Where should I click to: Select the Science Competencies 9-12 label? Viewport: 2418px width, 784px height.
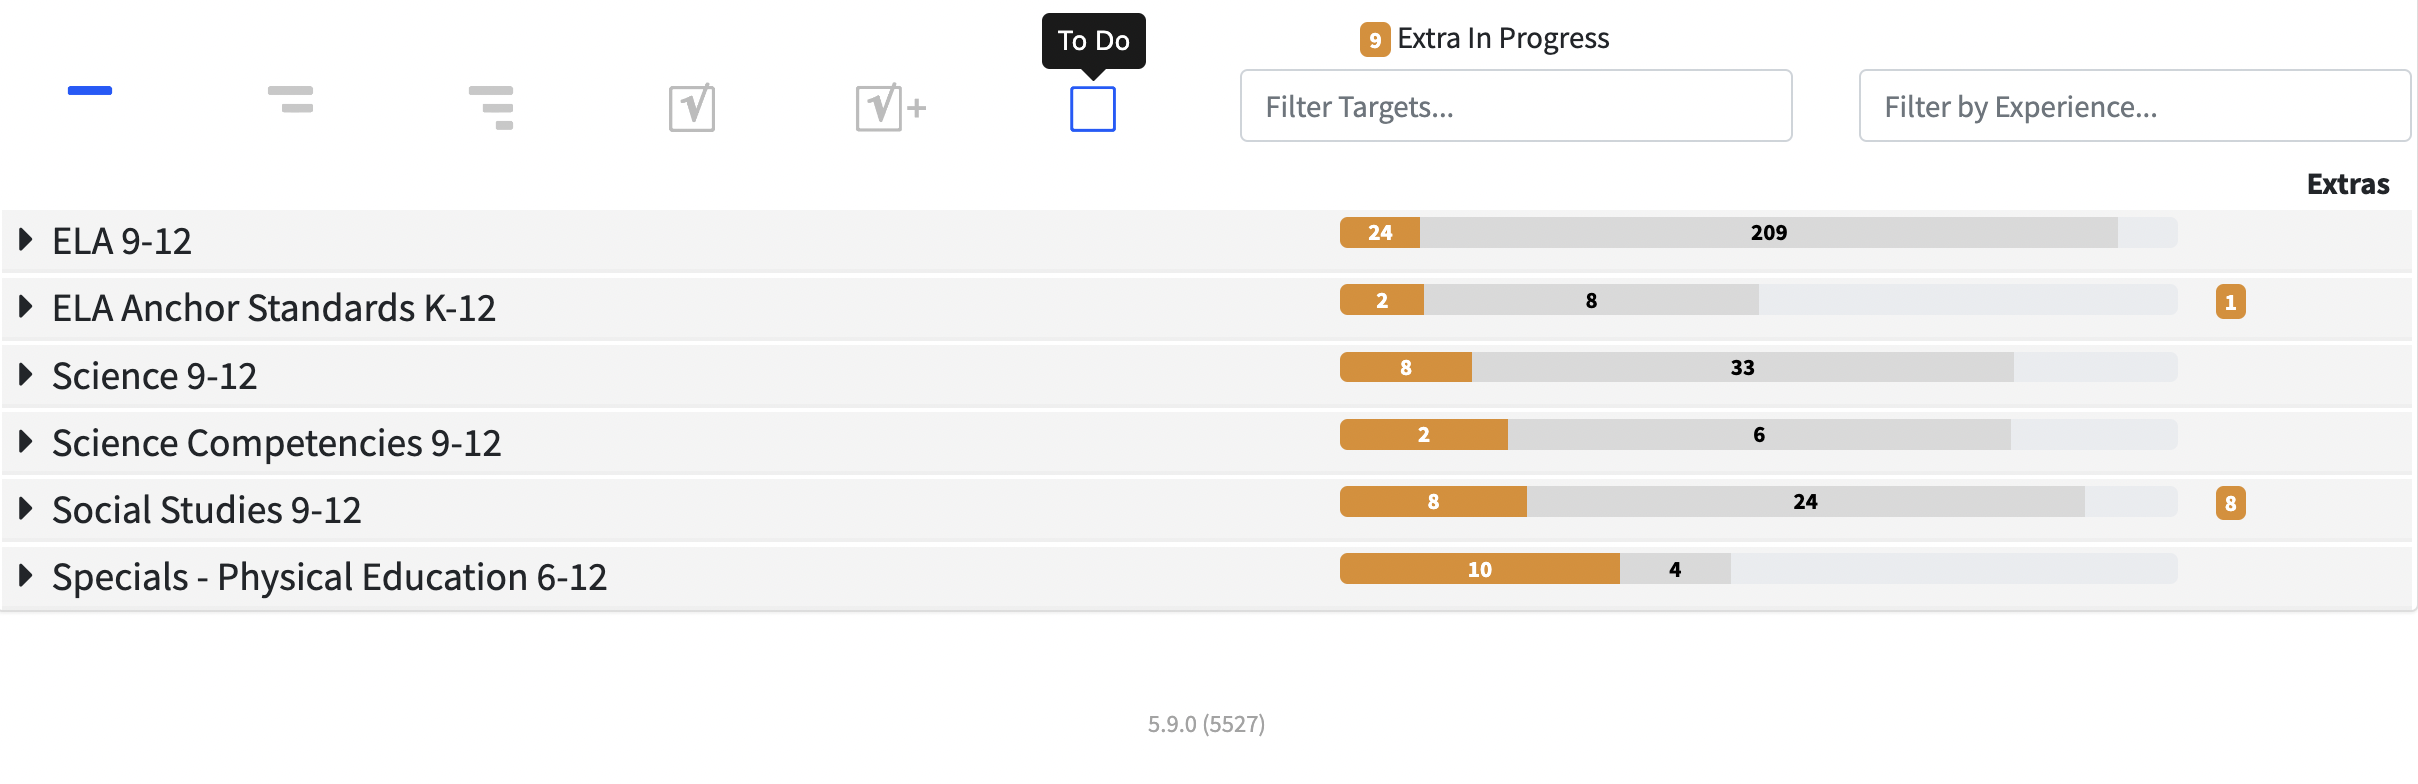point(277,443)
